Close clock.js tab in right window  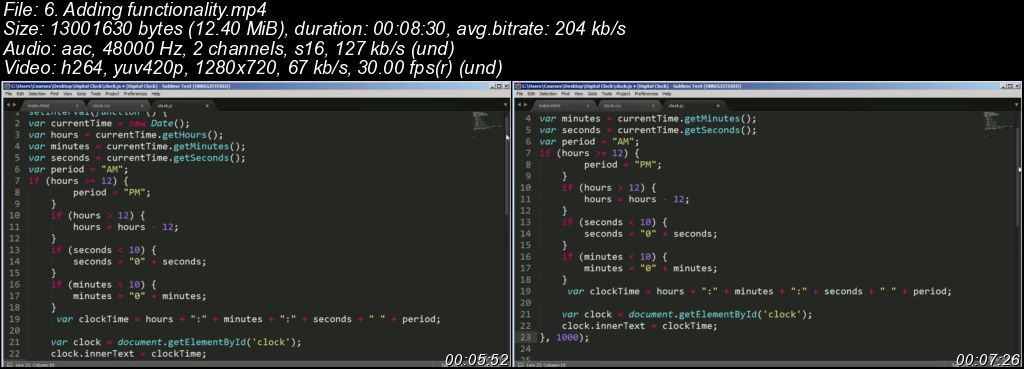[718, 106]
